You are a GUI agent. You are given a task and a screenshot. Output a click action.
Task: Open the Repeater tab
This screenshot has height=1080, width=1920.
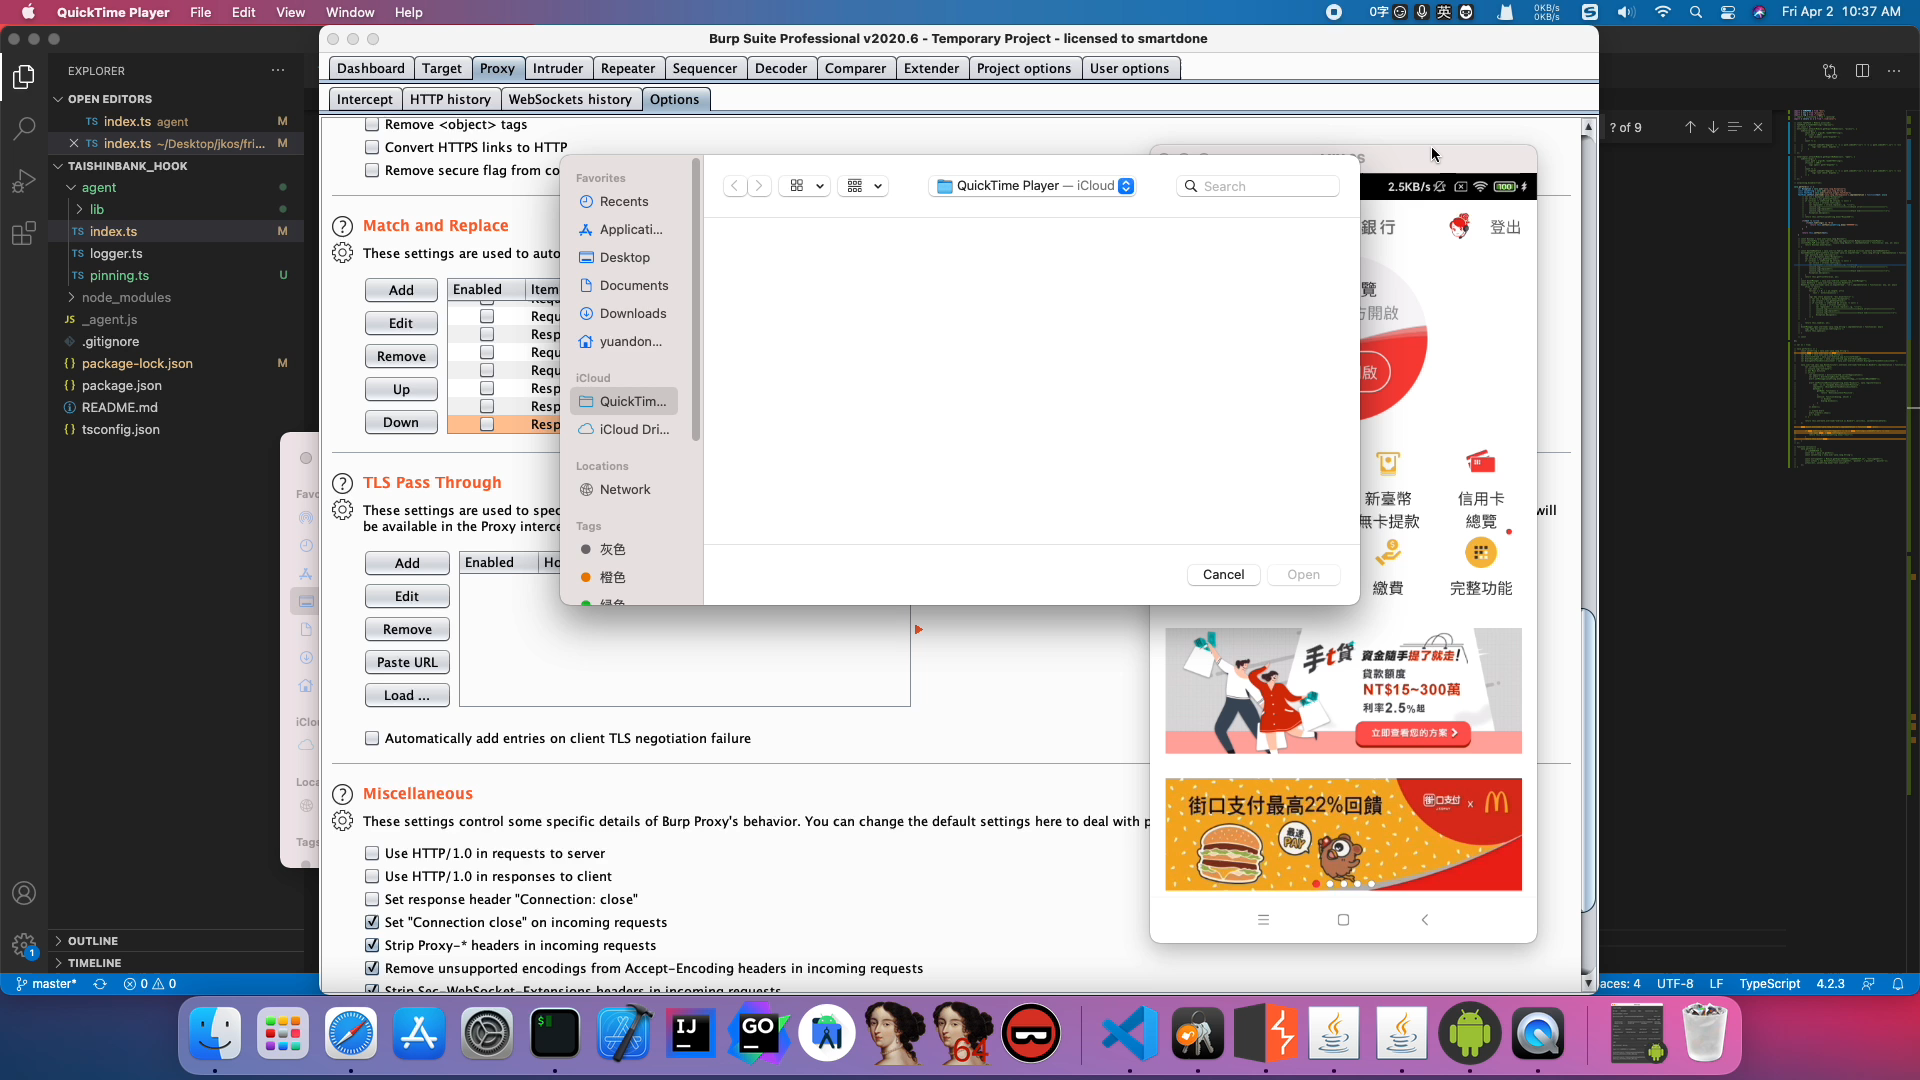(627, 68)
